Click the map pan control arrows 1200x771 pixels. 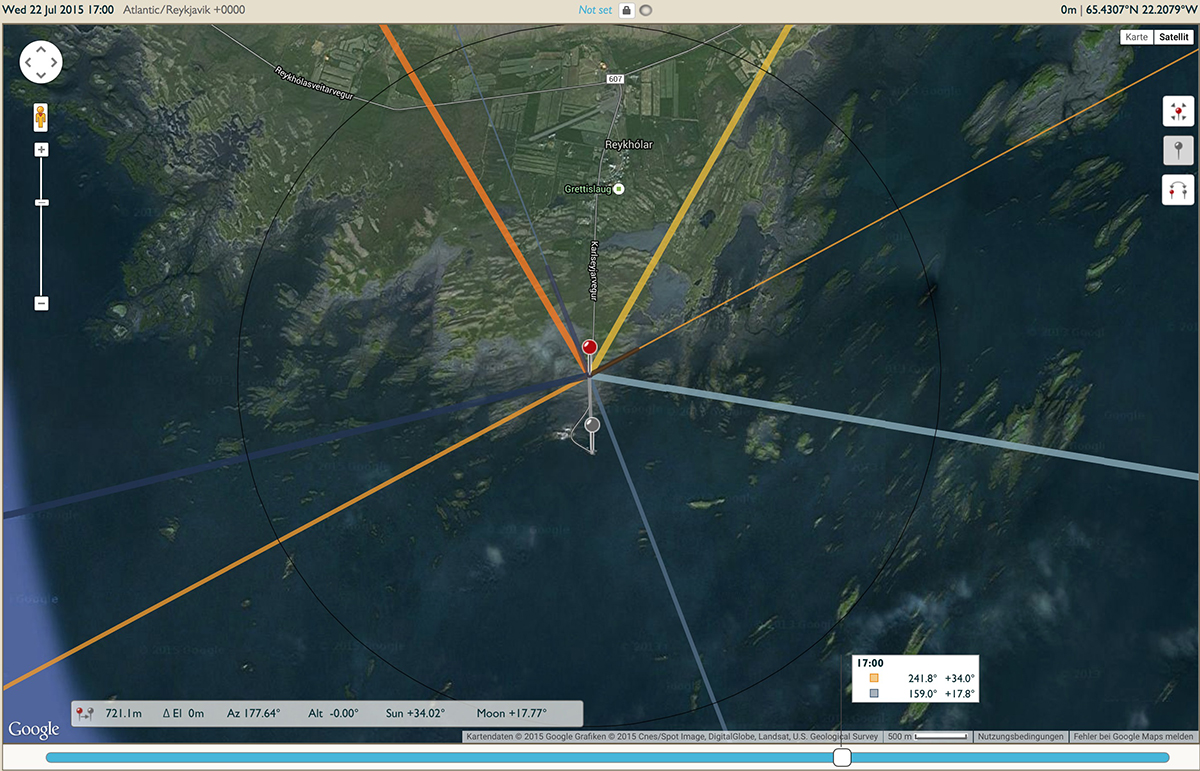pos(41,62)
